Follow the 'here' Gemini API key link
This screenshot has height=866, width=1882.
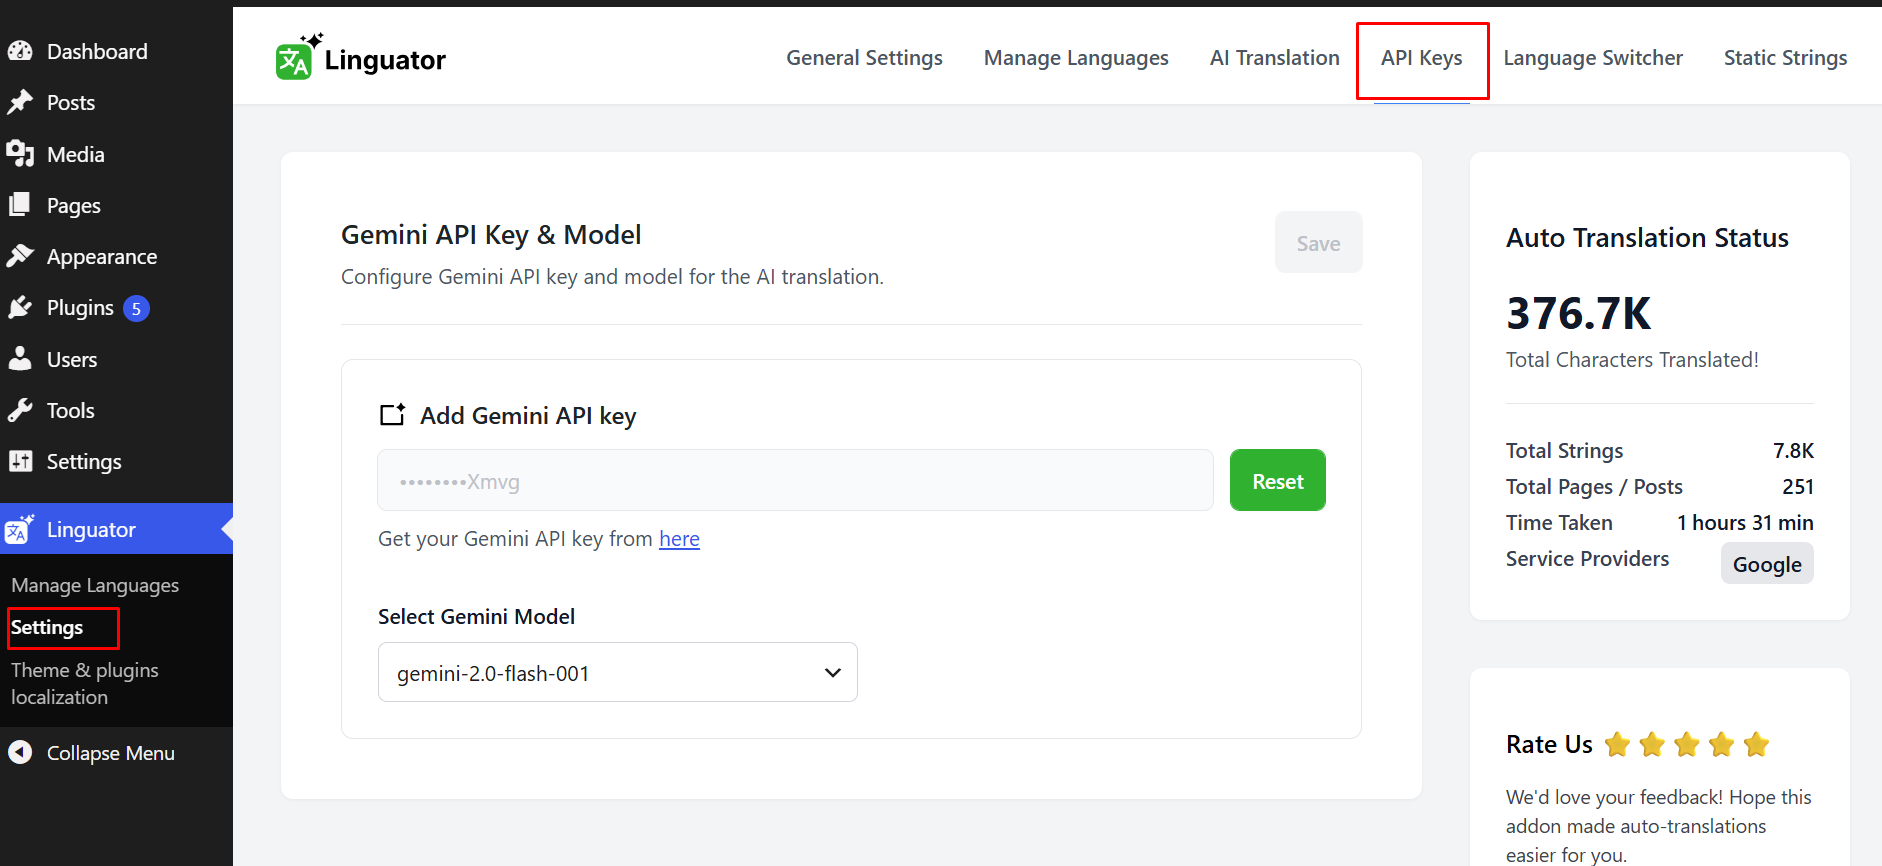click(x=679, y=539)
